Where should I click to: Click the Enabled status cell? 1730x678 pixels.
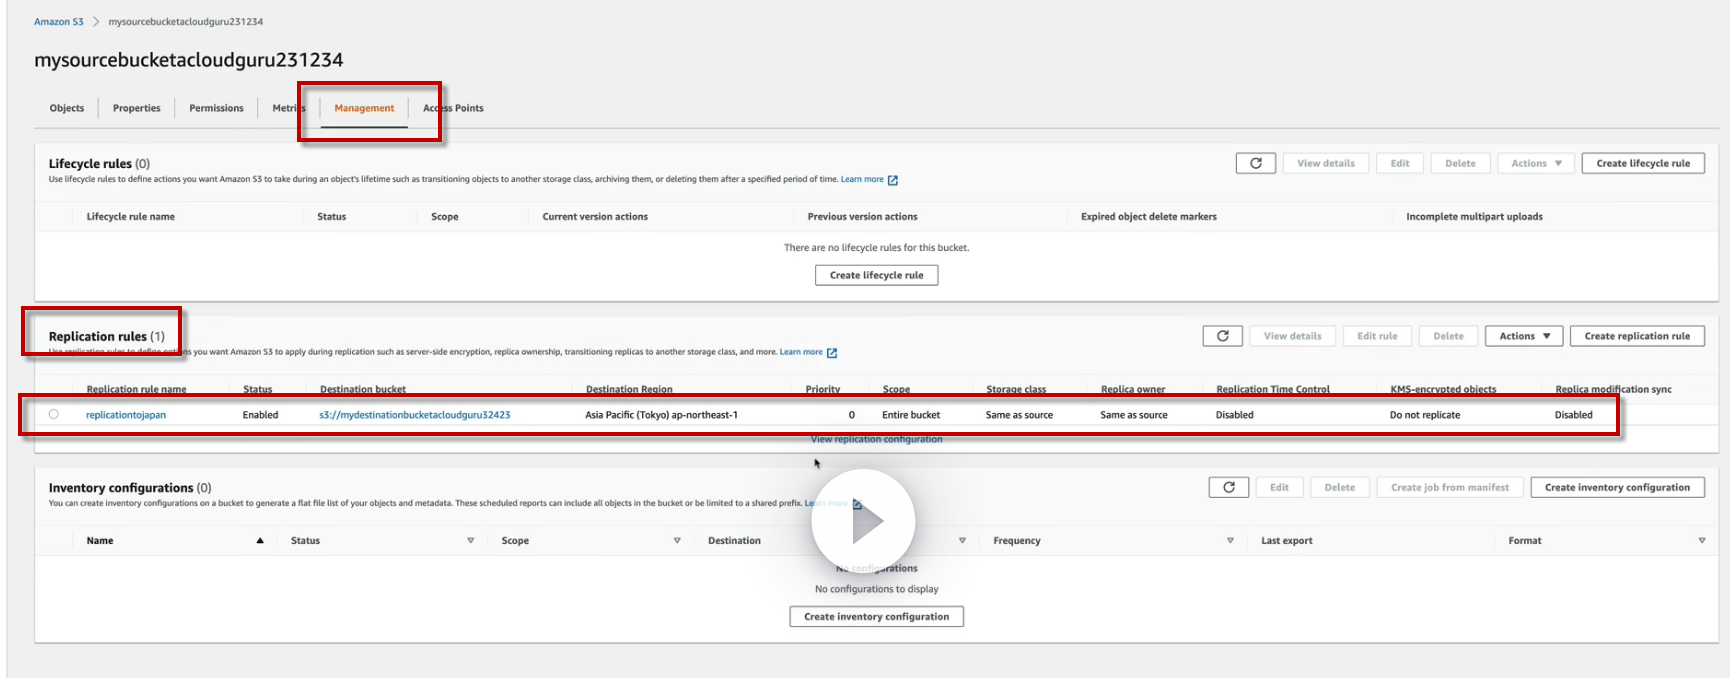pos(260,415)
